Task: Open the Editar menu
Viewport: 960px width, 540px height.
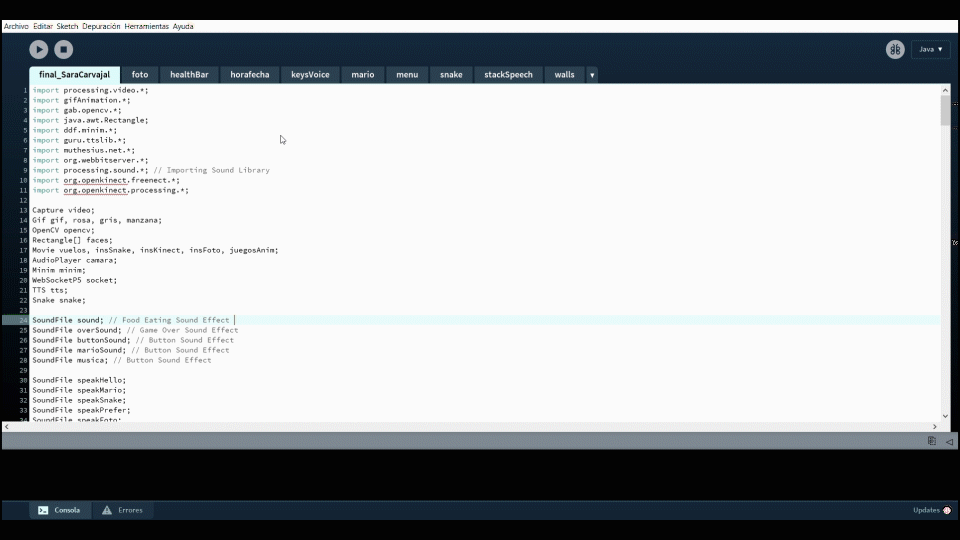Action: (43, 26)
